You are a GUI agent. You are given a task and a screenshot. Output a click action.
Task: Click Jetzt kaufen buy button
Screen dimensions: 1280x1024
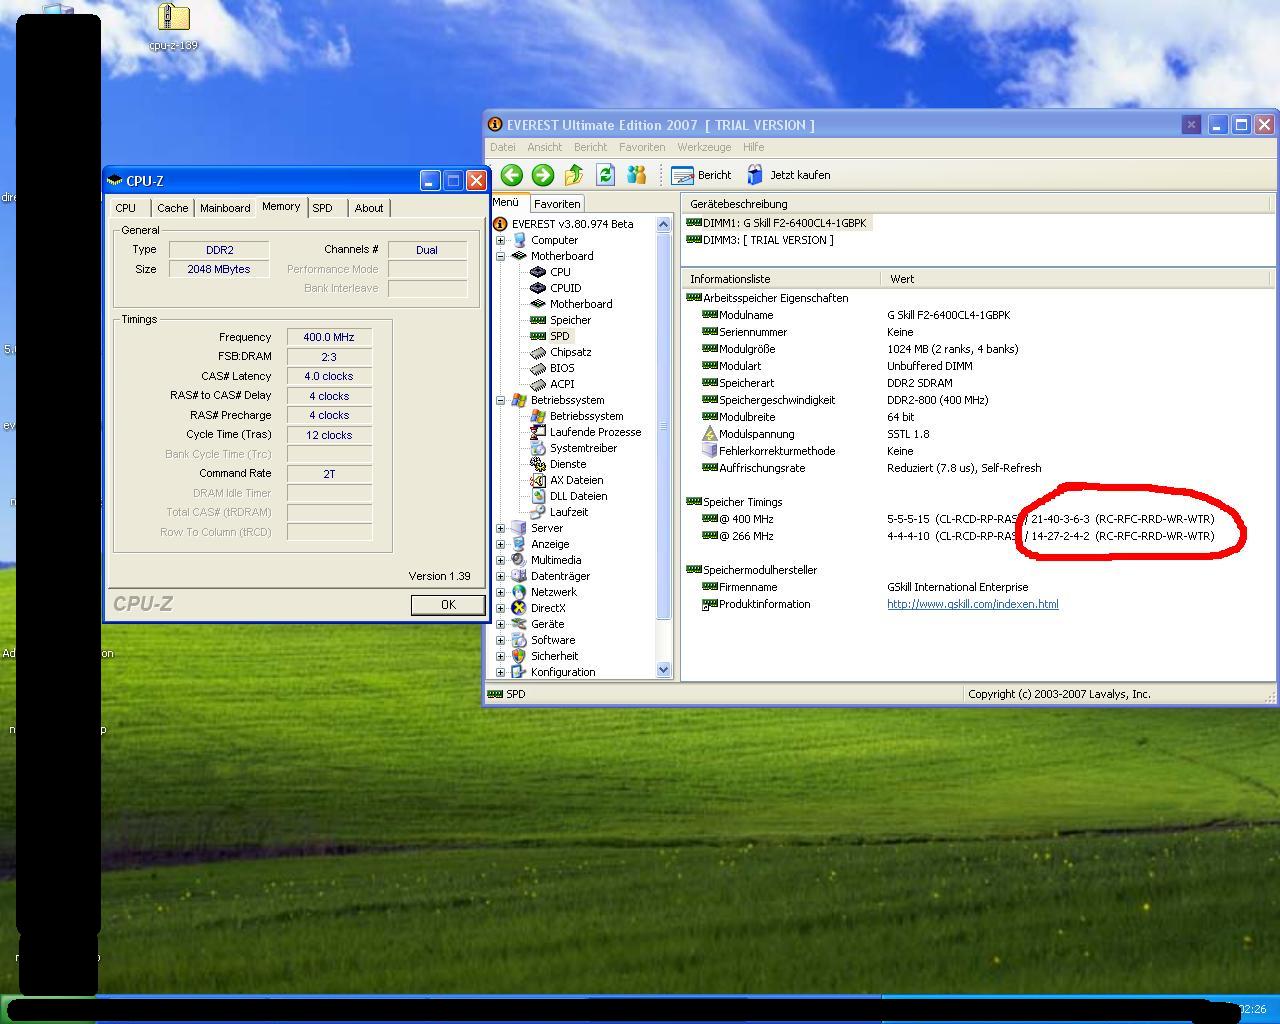[x=788, y=175]
